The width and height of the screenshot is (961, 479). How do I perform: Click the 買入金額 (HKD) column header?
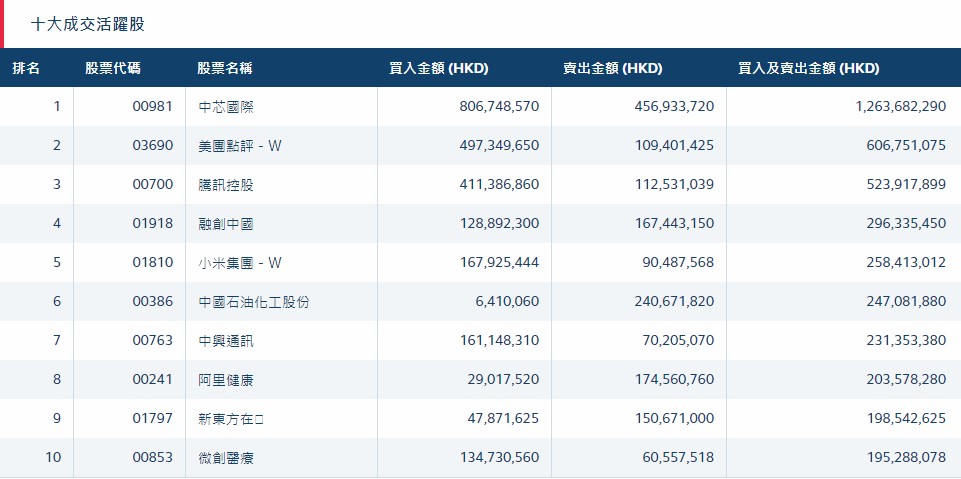(439, 68)
